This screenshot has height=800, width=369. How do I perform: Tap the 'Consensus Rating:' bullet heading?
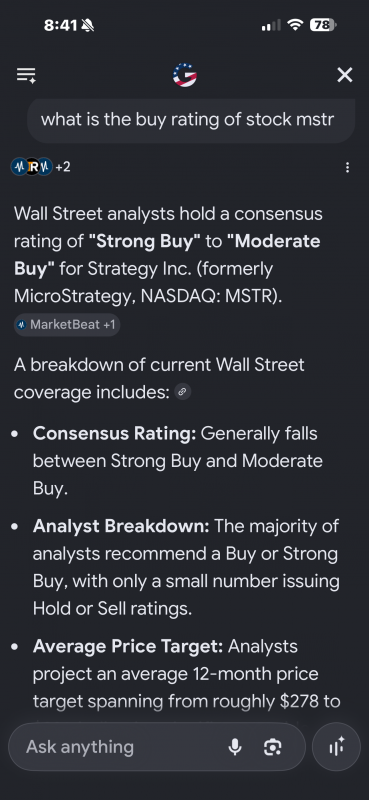(x=114, y=434)
